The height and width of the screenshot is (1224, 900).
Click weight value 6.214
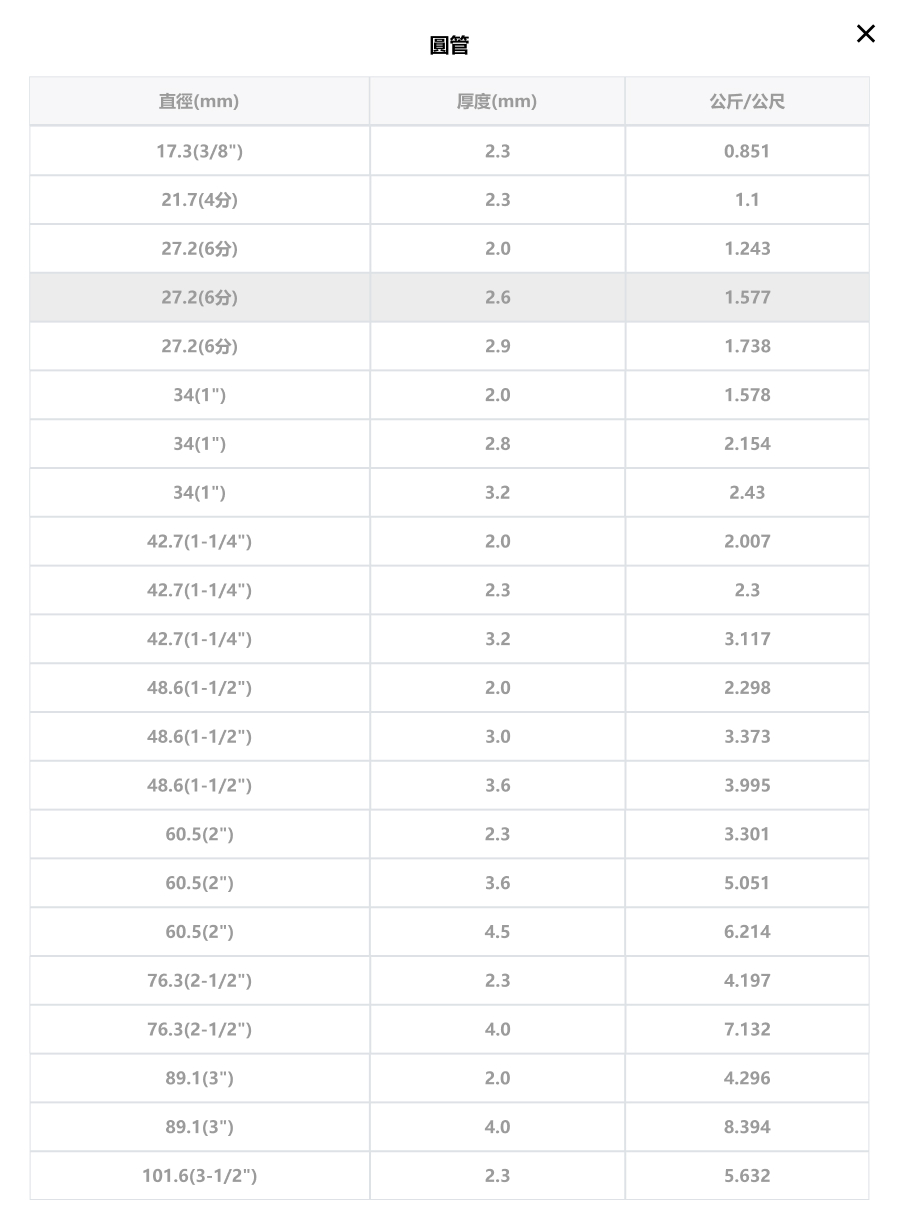click(747, 932)
